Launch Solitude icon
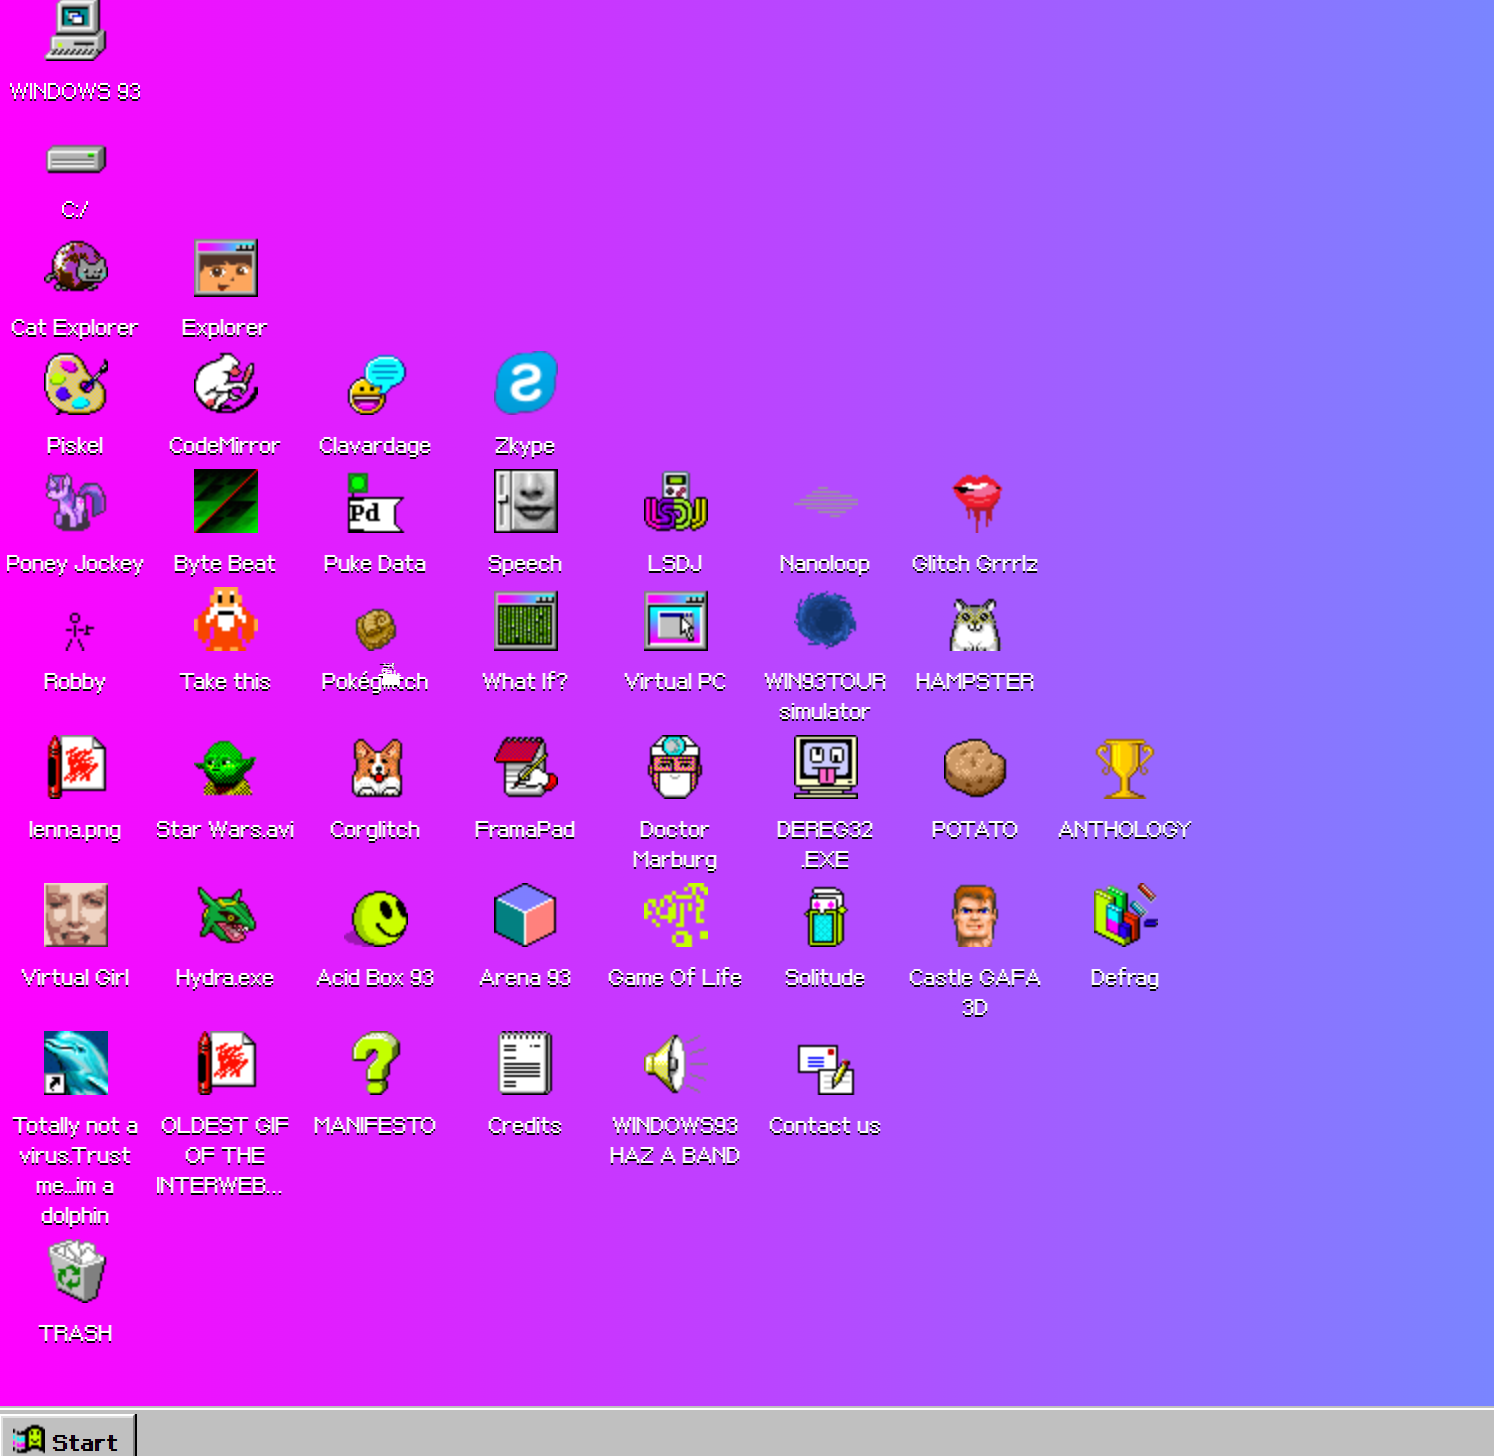This screenshot has height=1456, width=1494. tap(825, 916)
